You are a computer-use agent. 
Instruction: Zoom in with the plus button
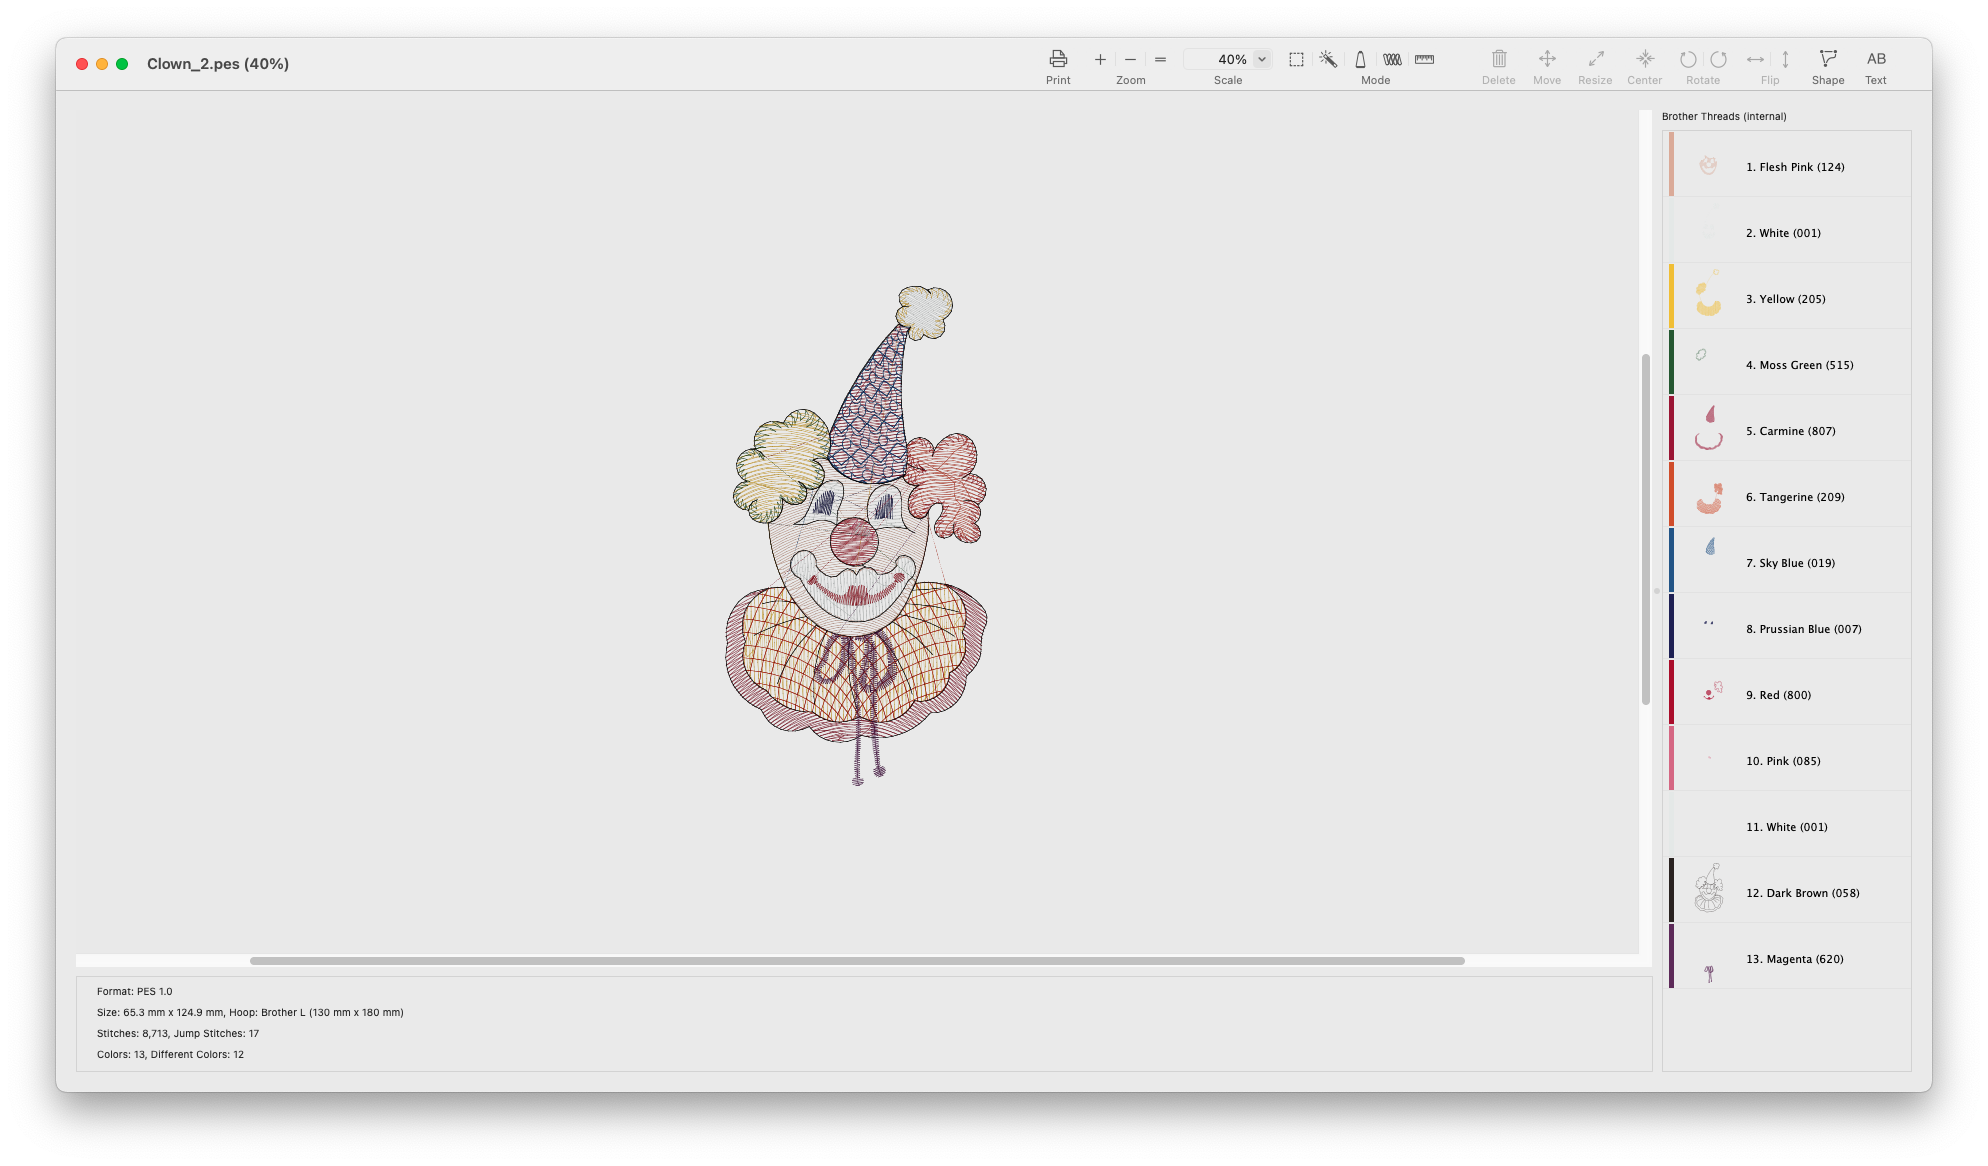point(1100,60)
